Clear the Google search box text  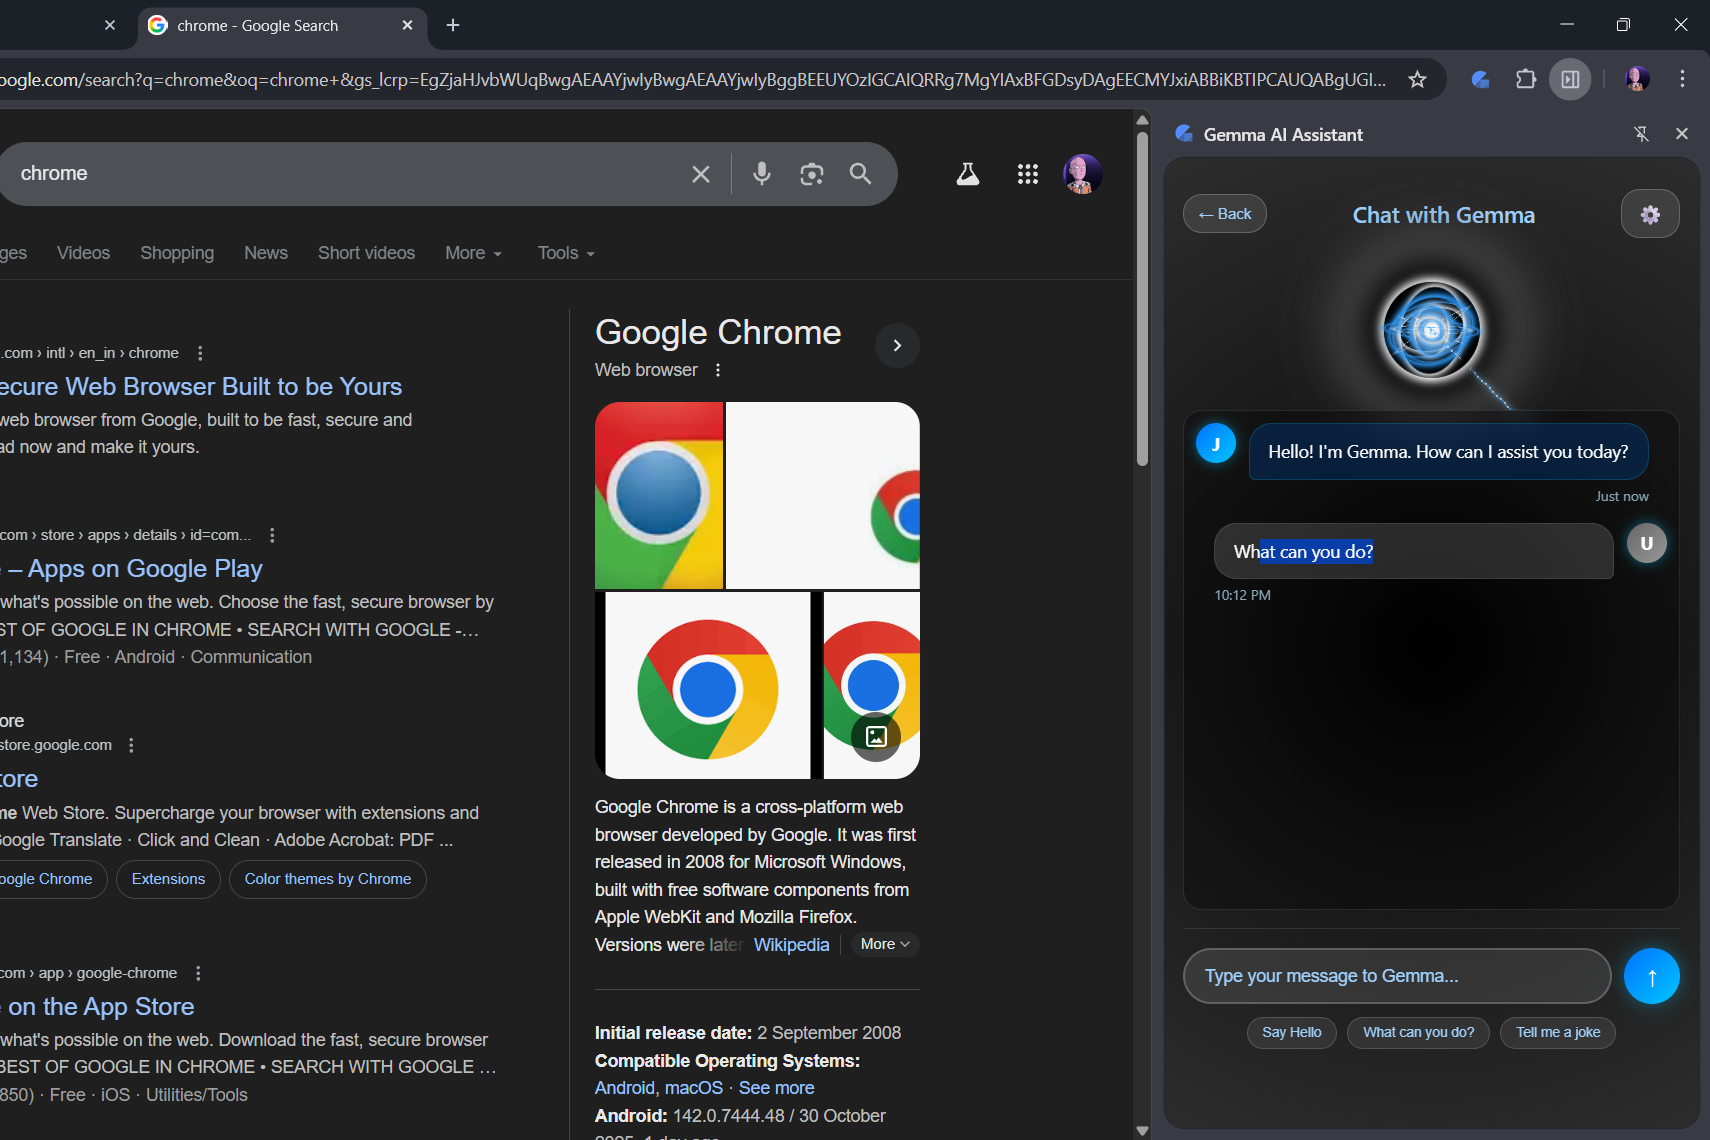click(x=701, y=174)
